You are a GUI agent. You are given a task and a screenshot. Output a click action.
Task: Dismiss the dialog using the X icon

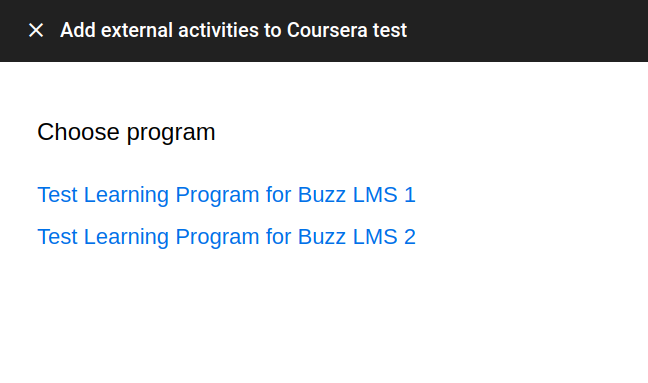(x=36, y=30)
